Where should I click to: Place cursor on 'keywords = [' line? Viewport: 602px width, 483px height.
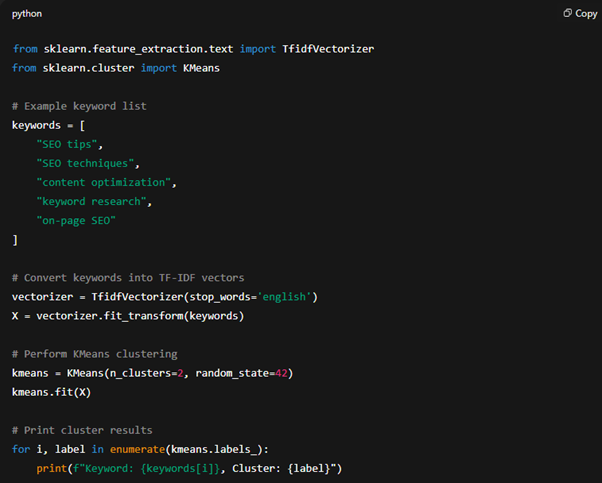[48, 125]
